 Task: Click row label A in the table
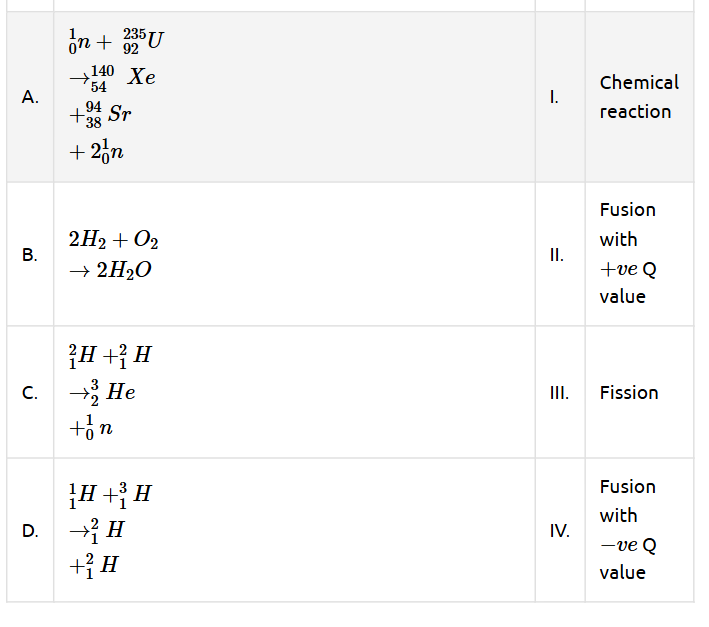click(x=30, y=97)
